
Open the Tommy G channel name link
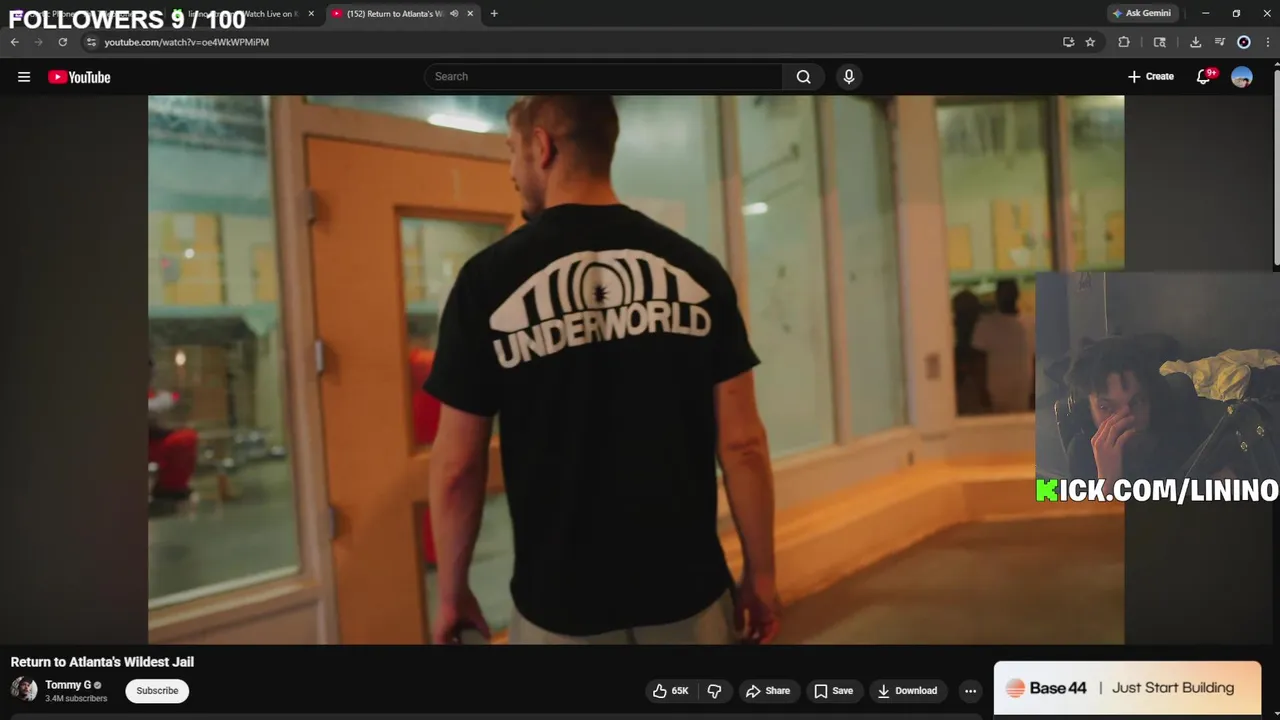[68, 685]
